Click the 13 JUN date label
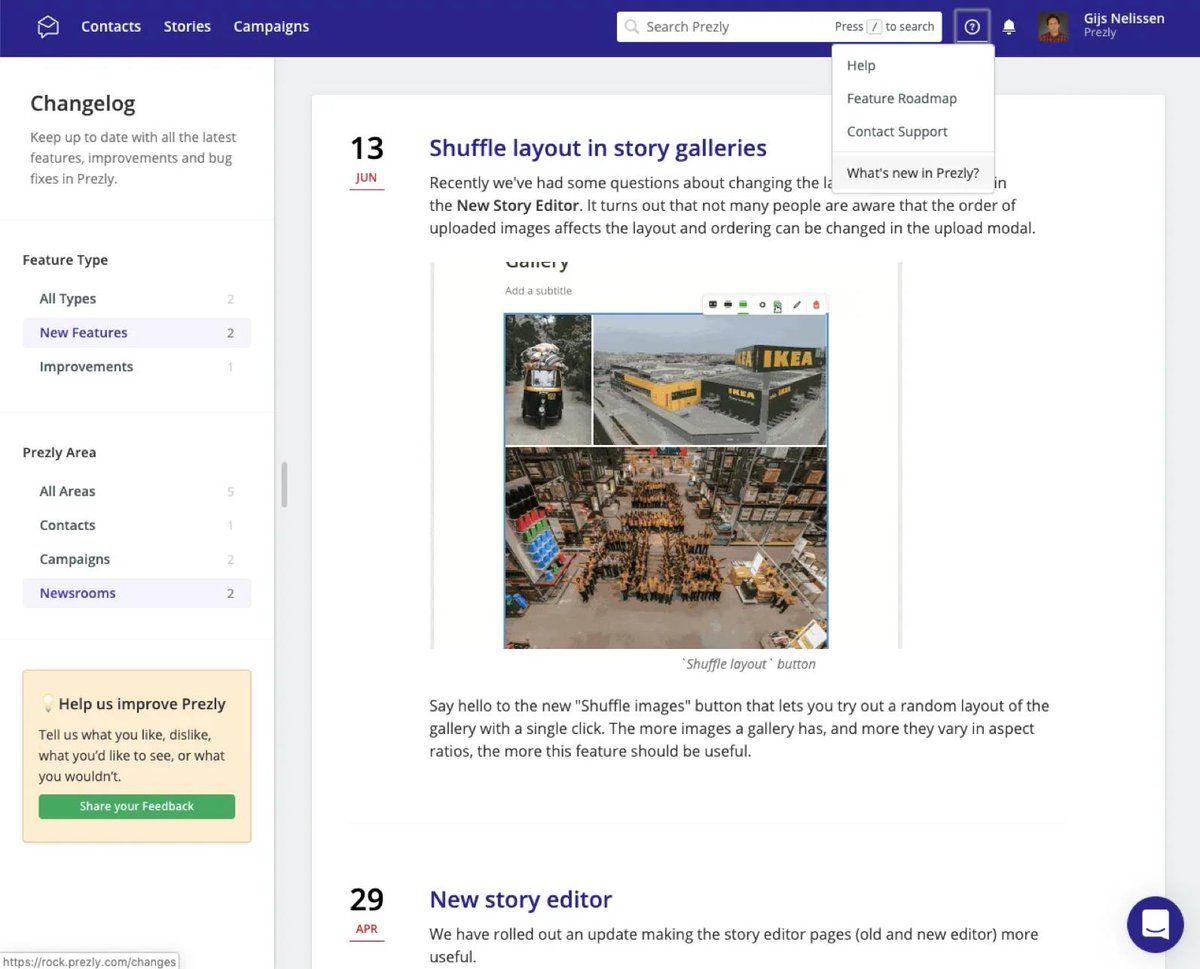The image size is (1200, 969). click(x=367, y=160)
